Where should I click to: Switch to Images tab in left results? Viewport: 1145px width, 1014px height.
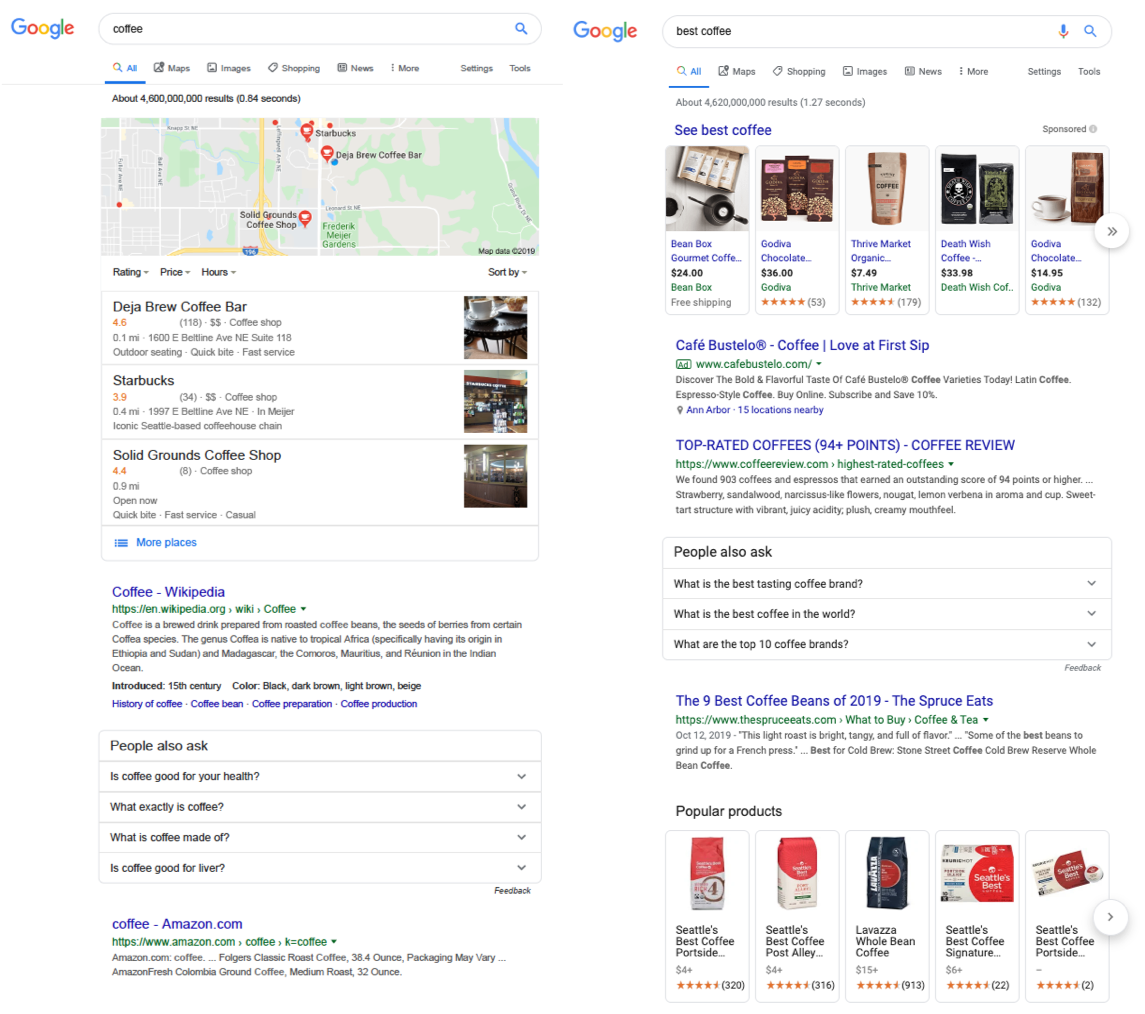point(229,68)
